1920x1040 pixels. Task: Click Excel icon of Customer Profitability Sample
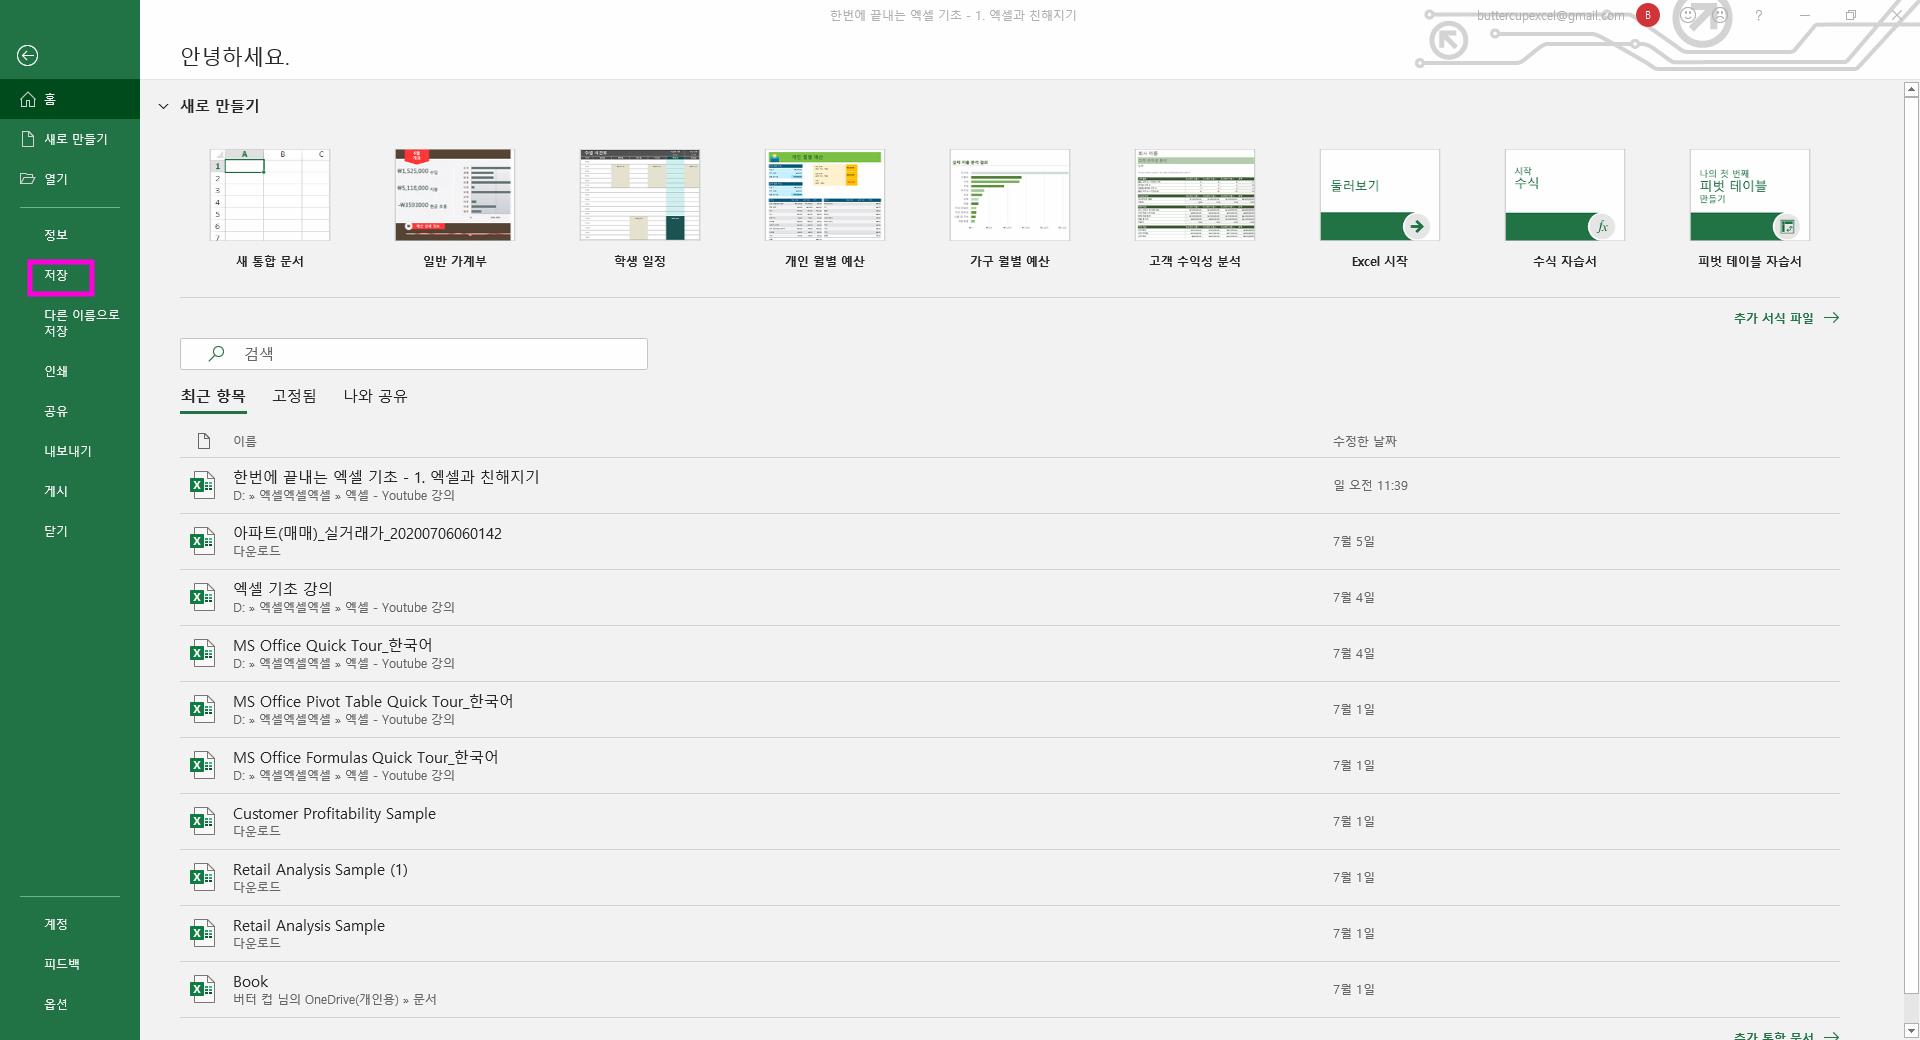pyautogui.click(x=203, y=821)
